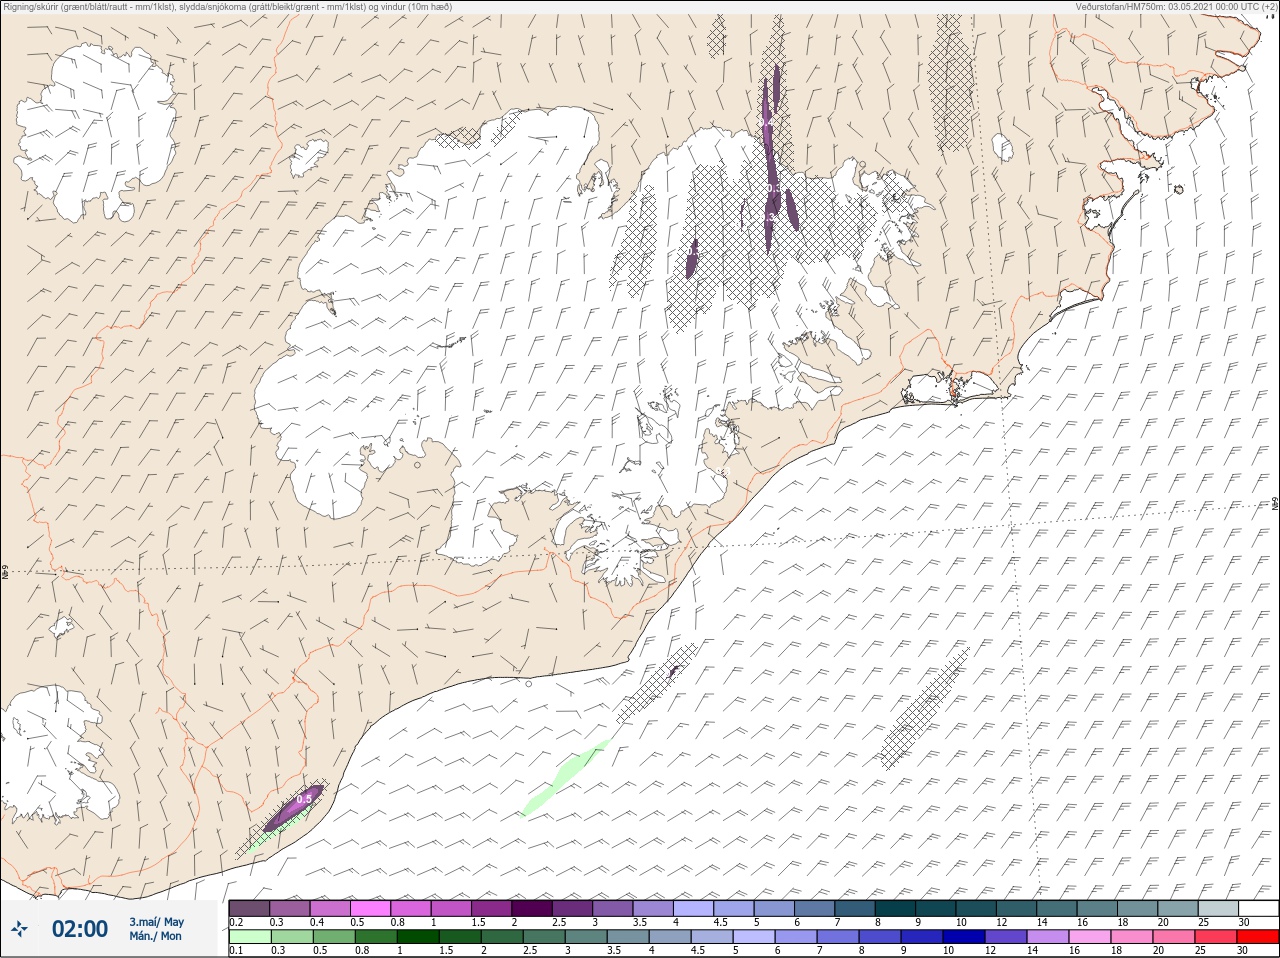Image resolution: width=1280 pixels, height=958 pixels.
Task: Click the '64N' latitude label at left edge
Action: tap(5, 574)
